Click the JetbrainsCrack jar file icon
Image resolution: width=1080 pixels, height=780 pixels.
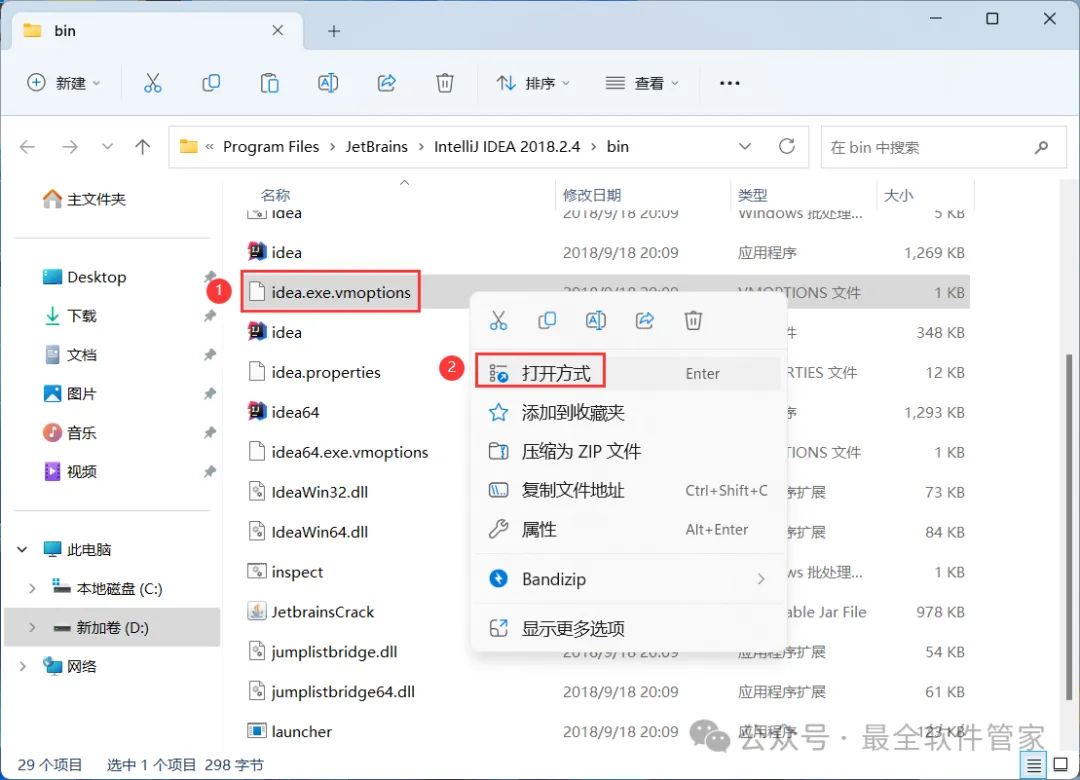257,611
